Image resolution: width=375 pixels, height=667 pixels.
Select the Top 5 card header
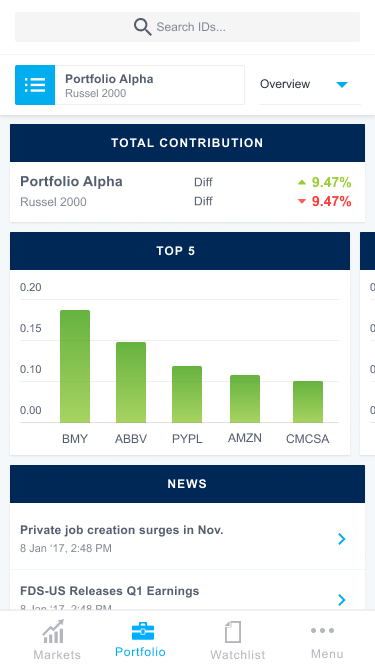[x=180, y=251]
